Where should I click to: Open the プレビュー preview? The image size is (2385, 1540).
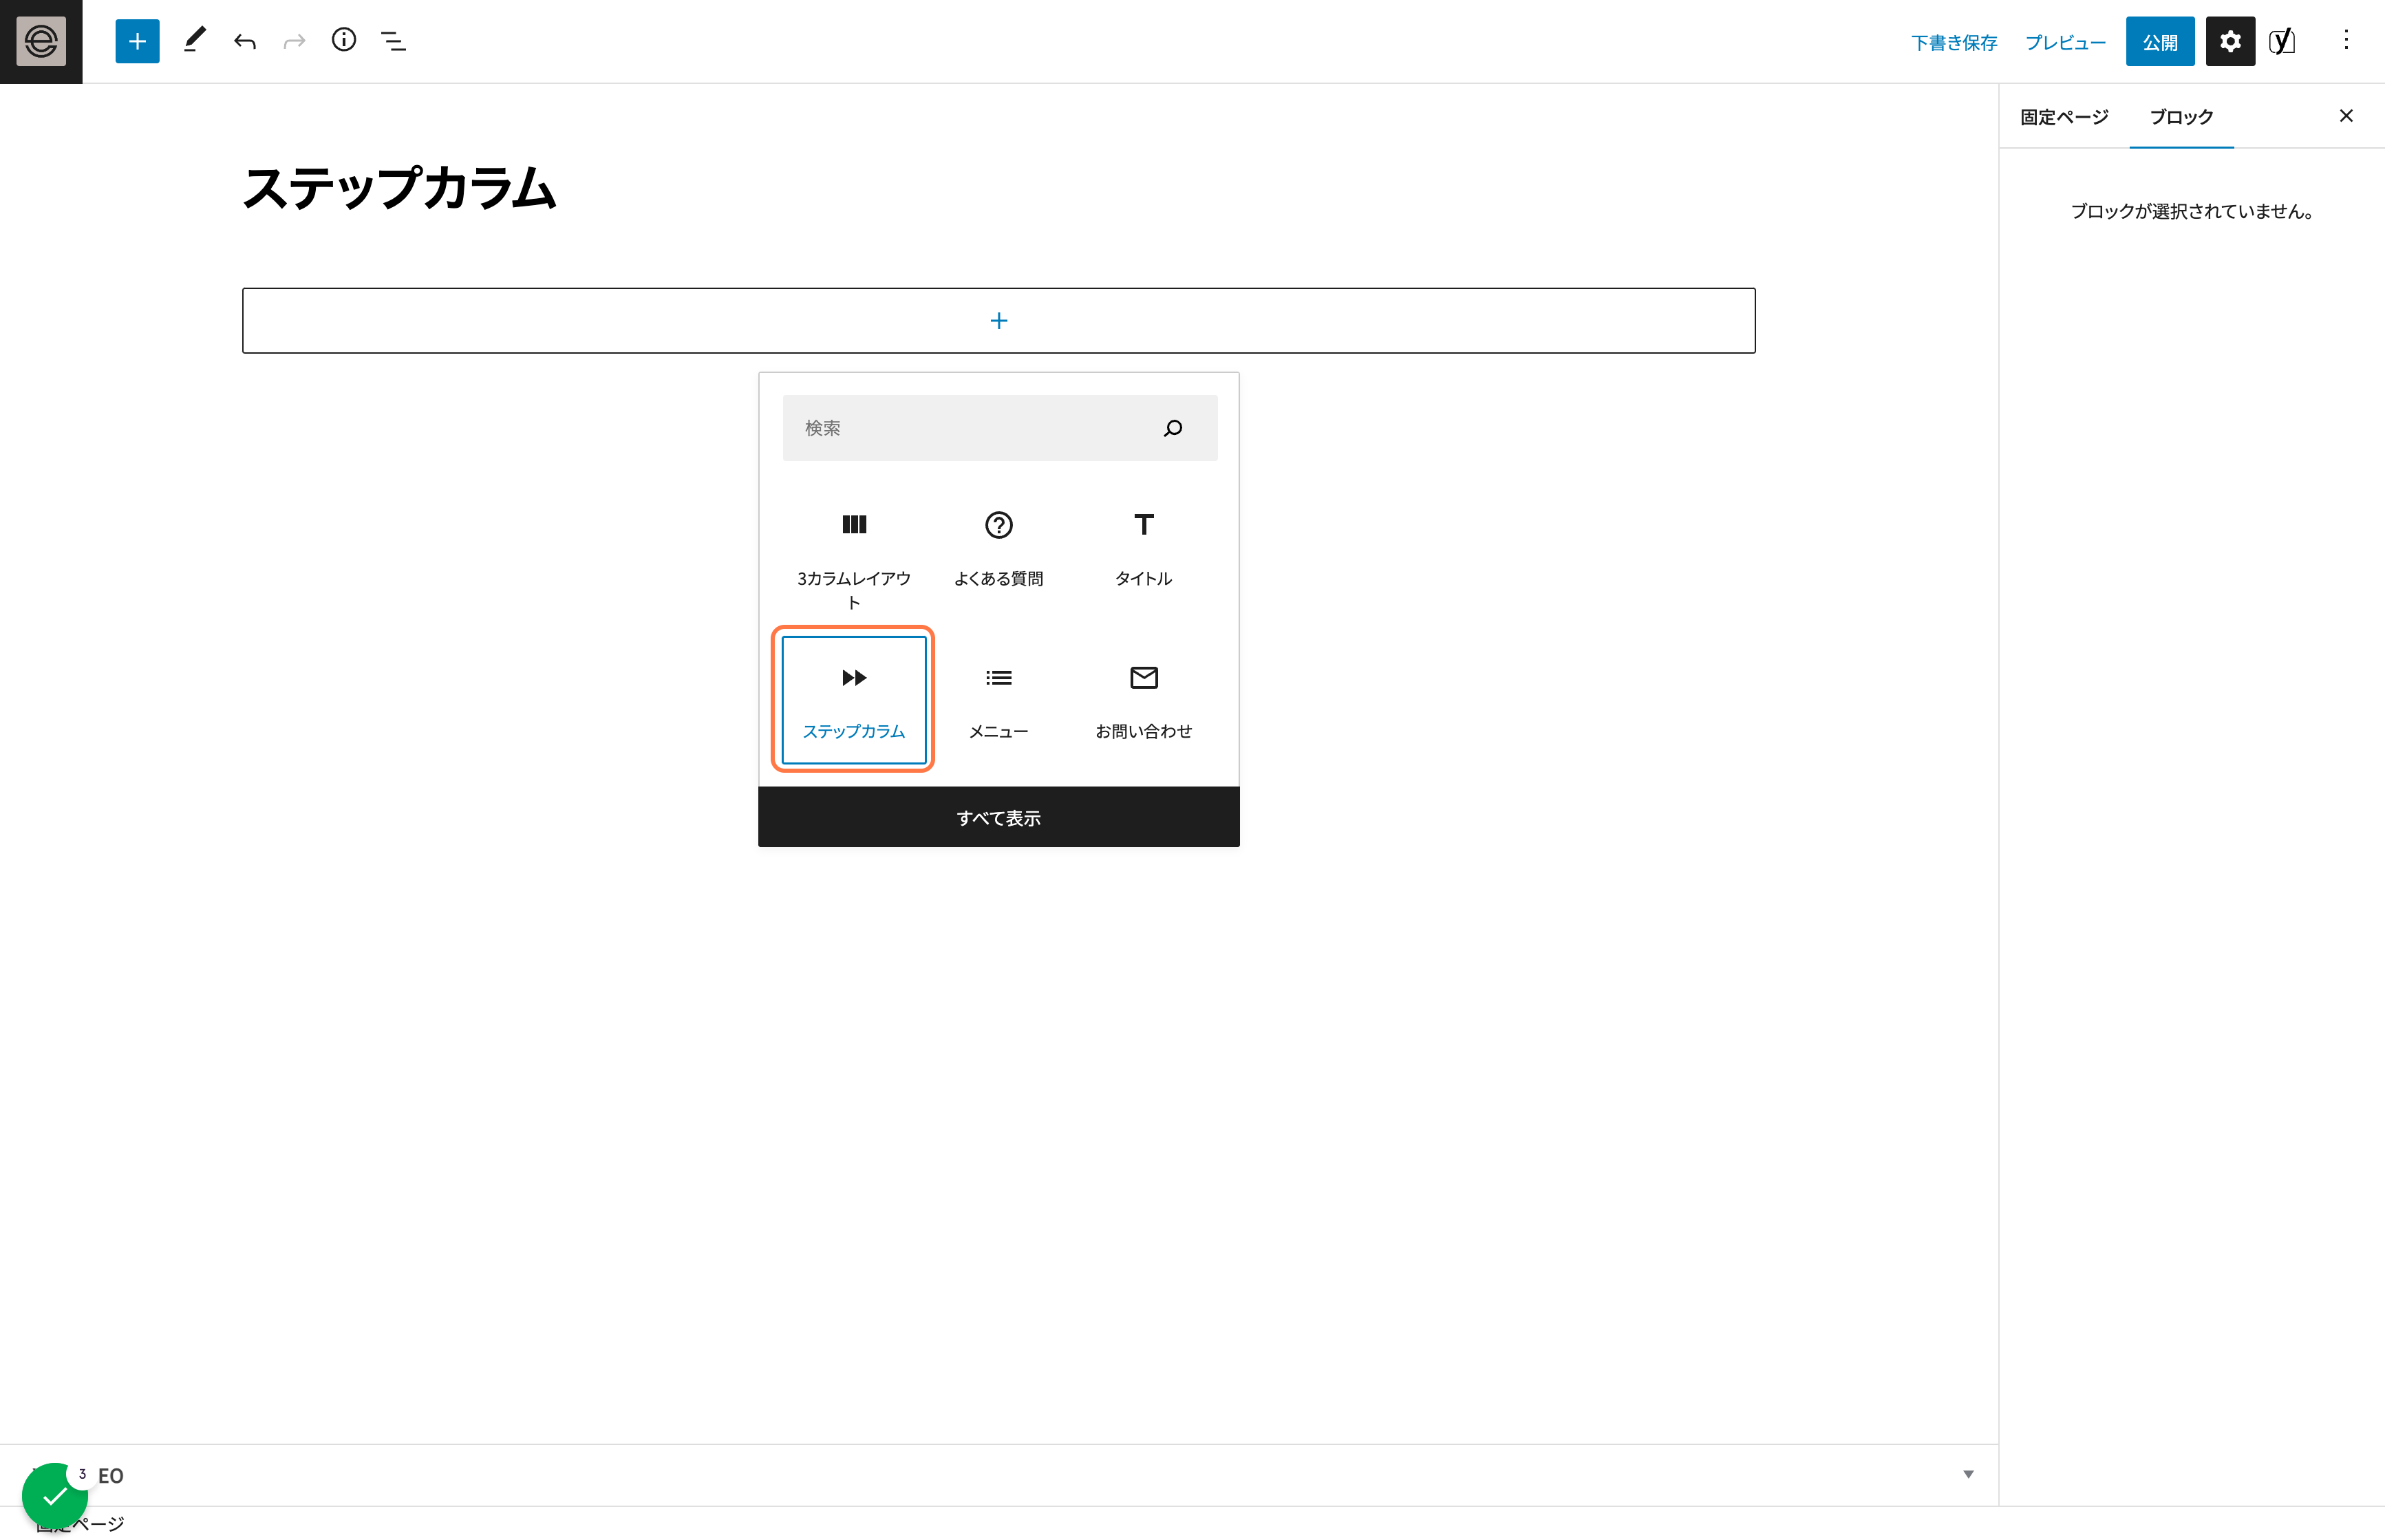[x=2065, y=42]
